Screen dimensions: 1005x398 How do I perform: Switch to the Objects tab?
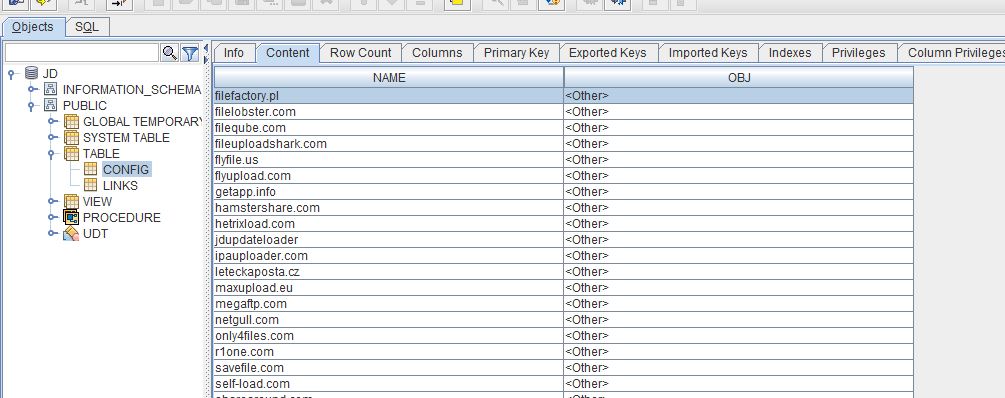pyautogui.click(x=33, y=27)
